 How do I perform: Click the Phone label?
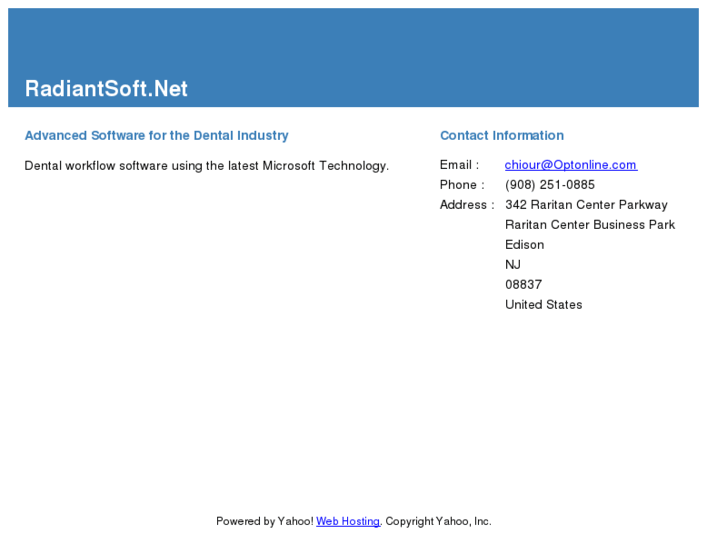click(462, 185)
